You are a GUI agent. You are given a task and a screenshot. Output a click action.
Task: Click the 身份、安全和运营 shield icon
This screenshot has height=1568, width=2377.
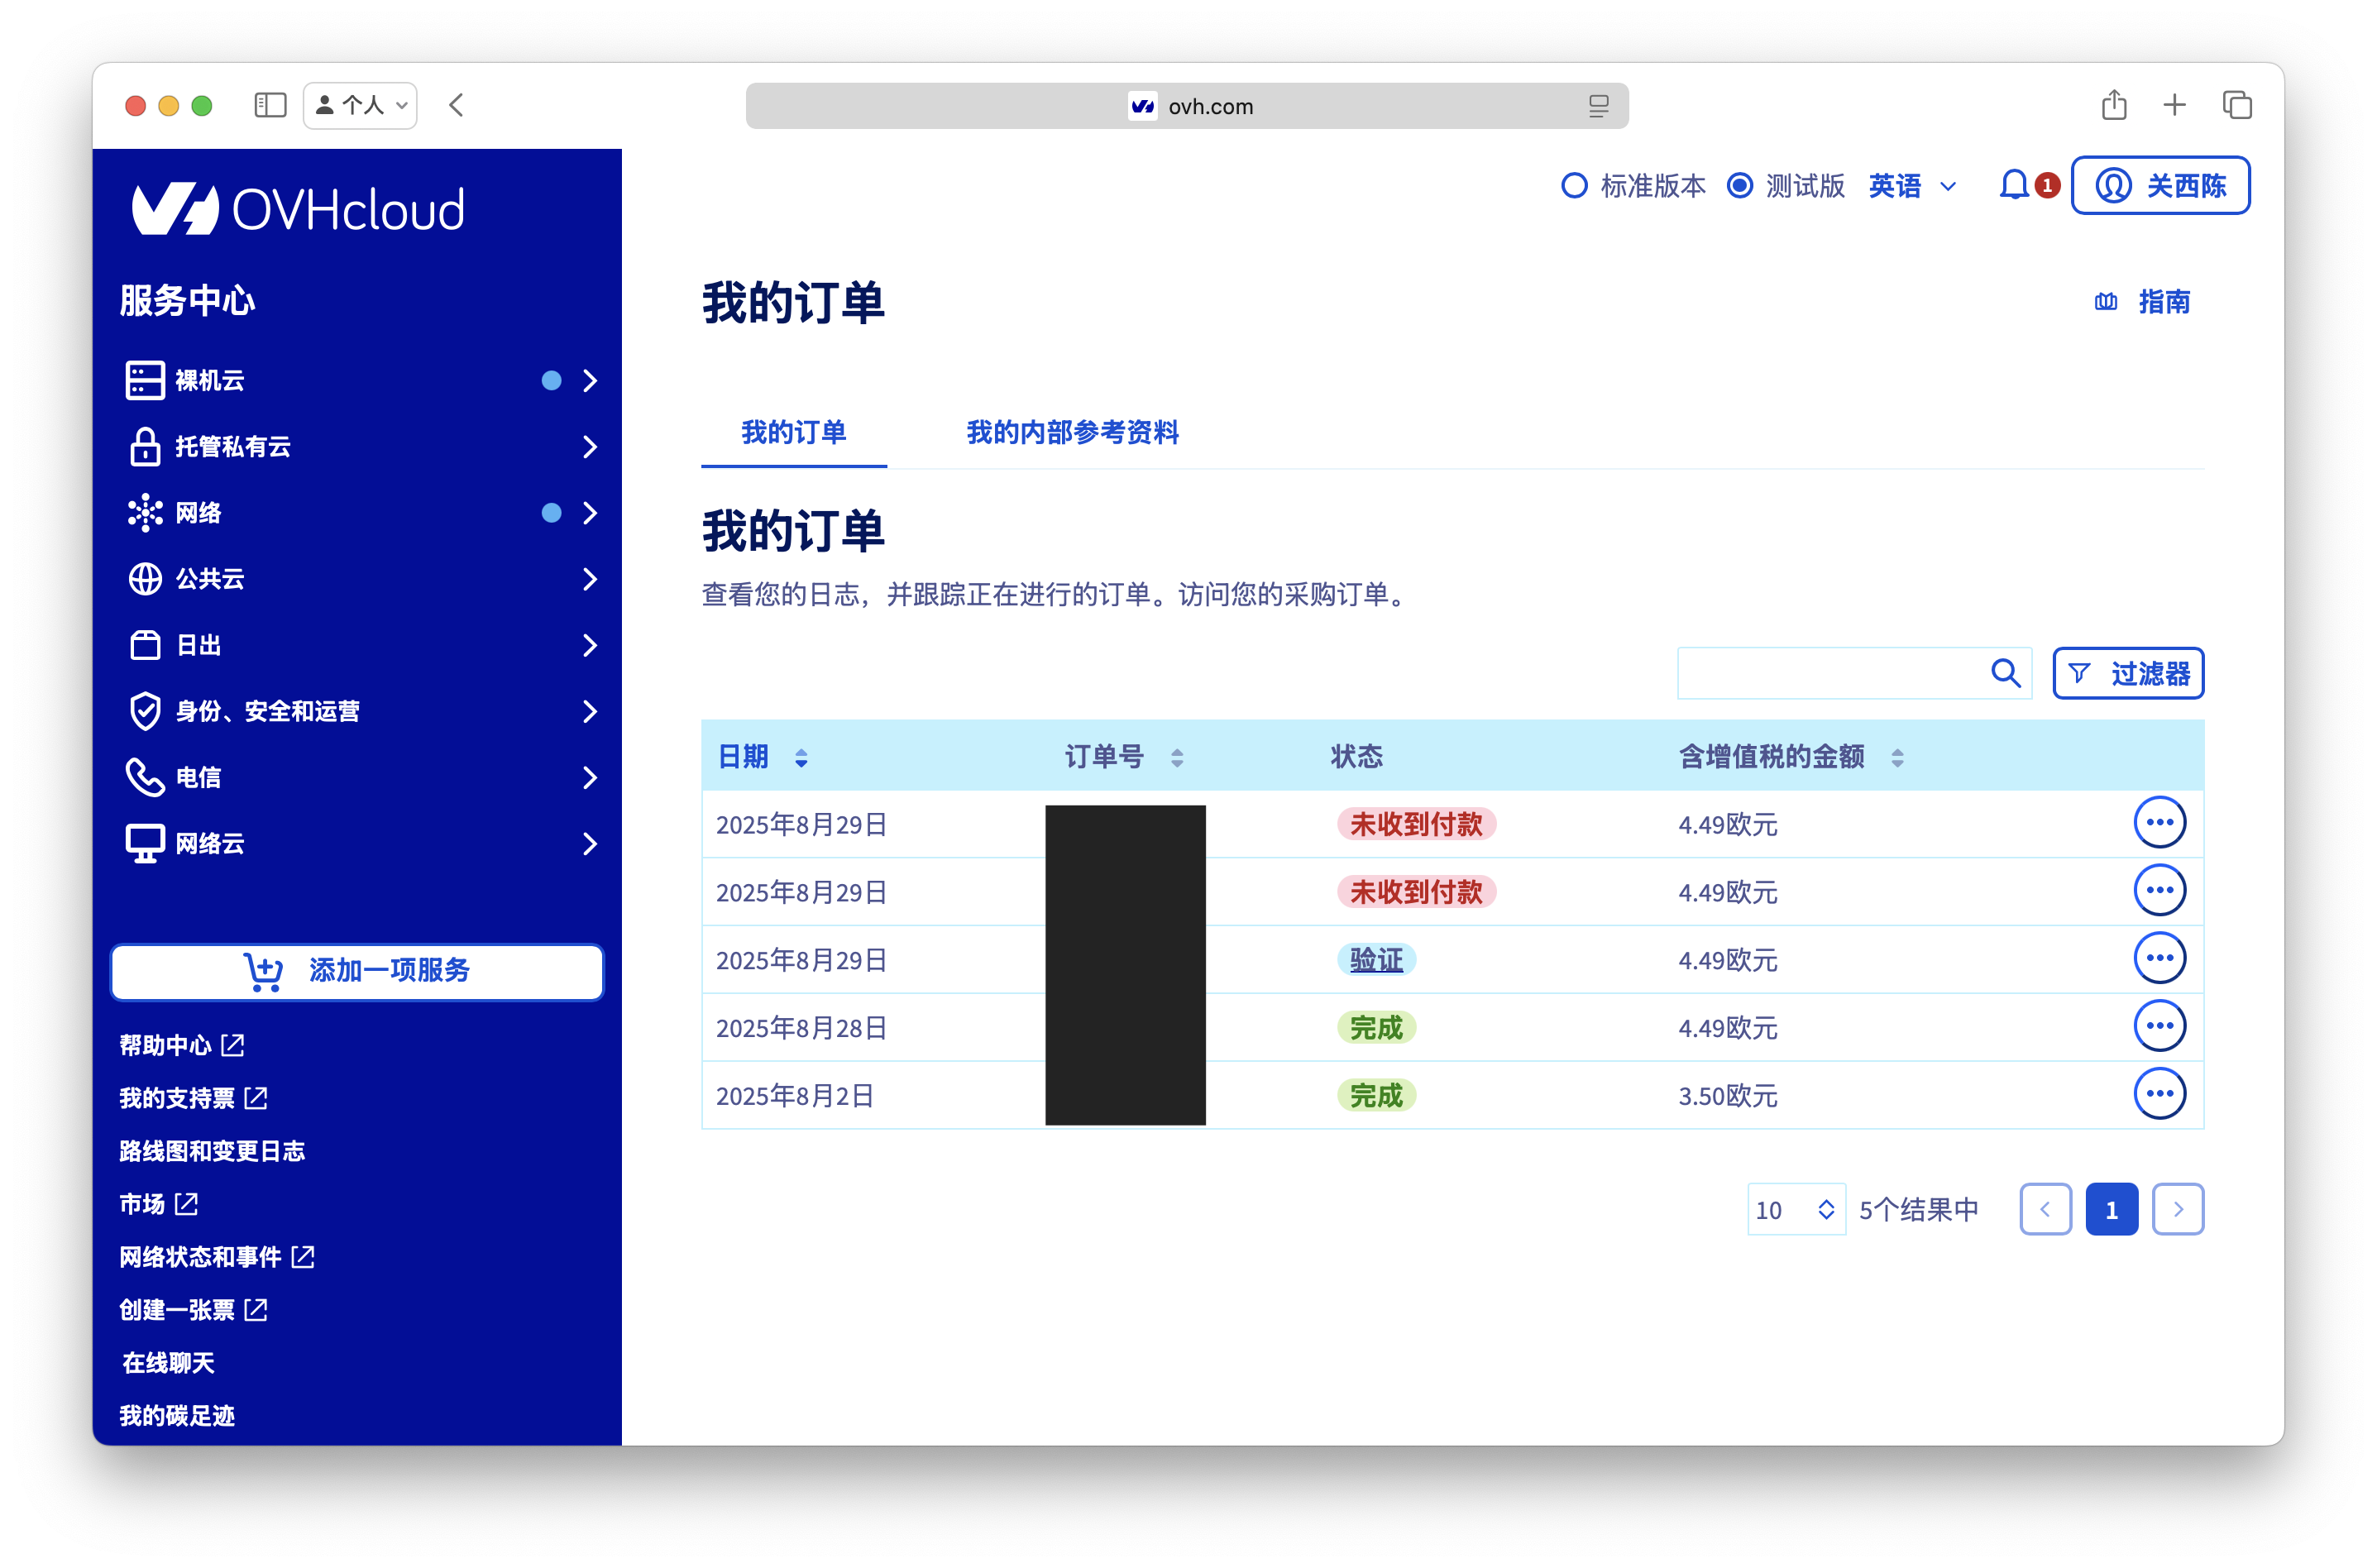(x=145, y=711)
